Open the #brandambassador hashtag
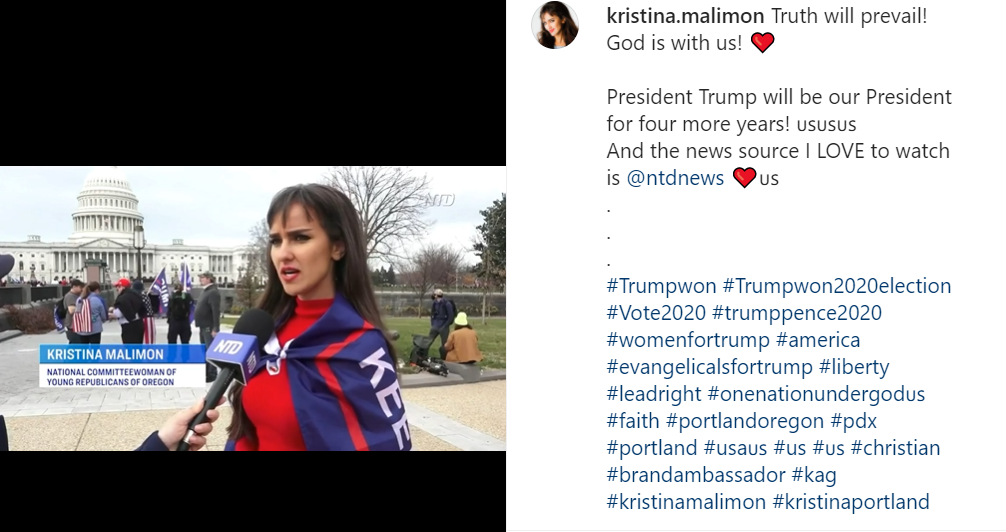Viewport: 1006px width, 532px height. (695, 474)
